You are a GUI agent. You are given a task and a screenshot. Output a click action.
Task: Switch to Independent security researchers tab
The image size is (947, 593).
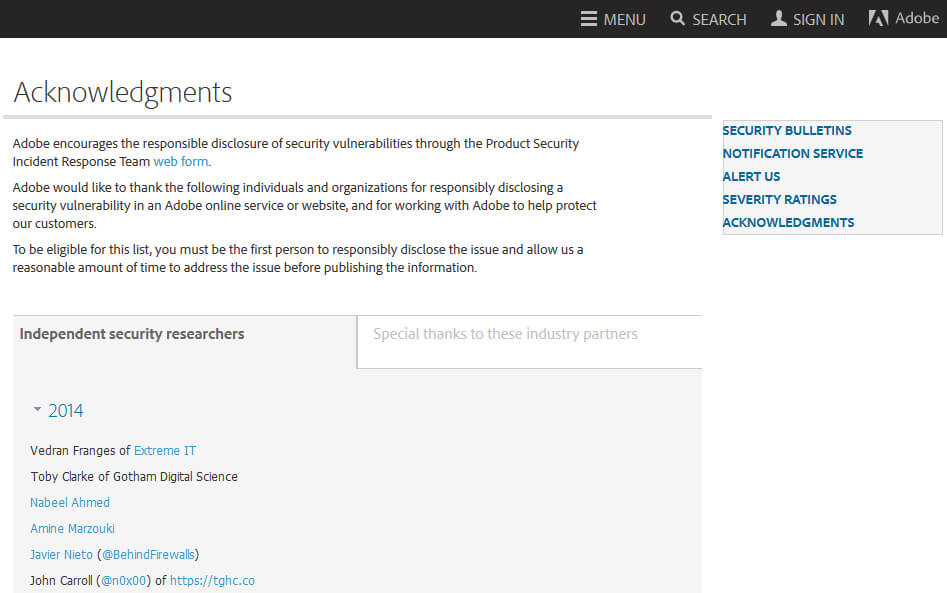click(x=132, y=334)
